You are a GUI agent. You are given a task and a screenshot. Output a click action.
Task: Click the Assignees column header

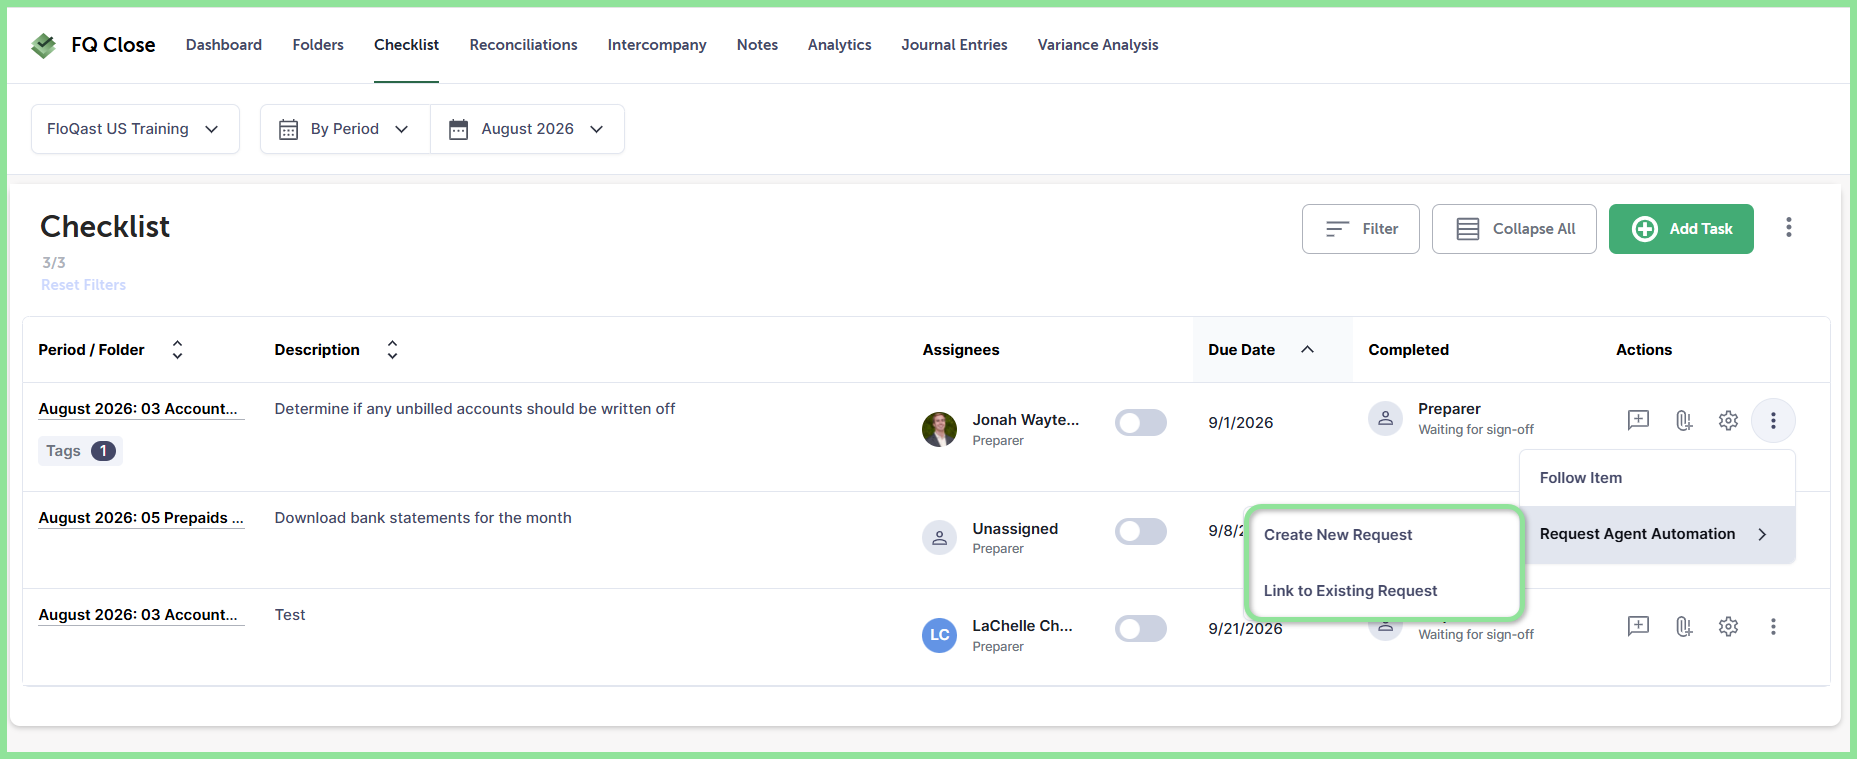961,350
